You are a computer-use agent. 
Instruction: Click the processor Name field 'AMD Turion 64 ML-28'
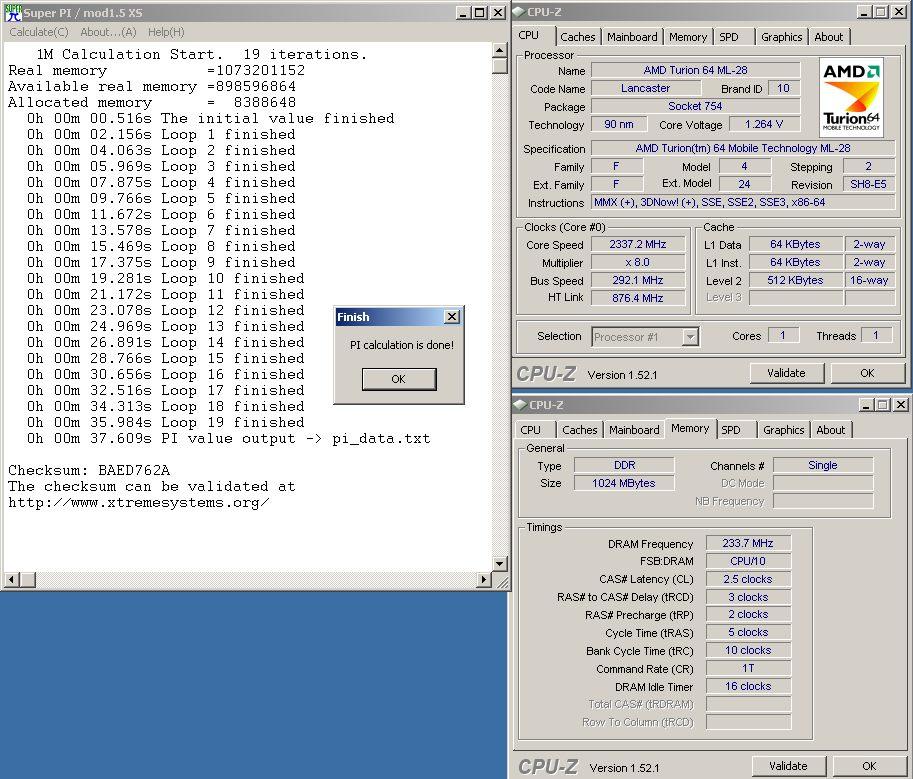click(695, 70)
